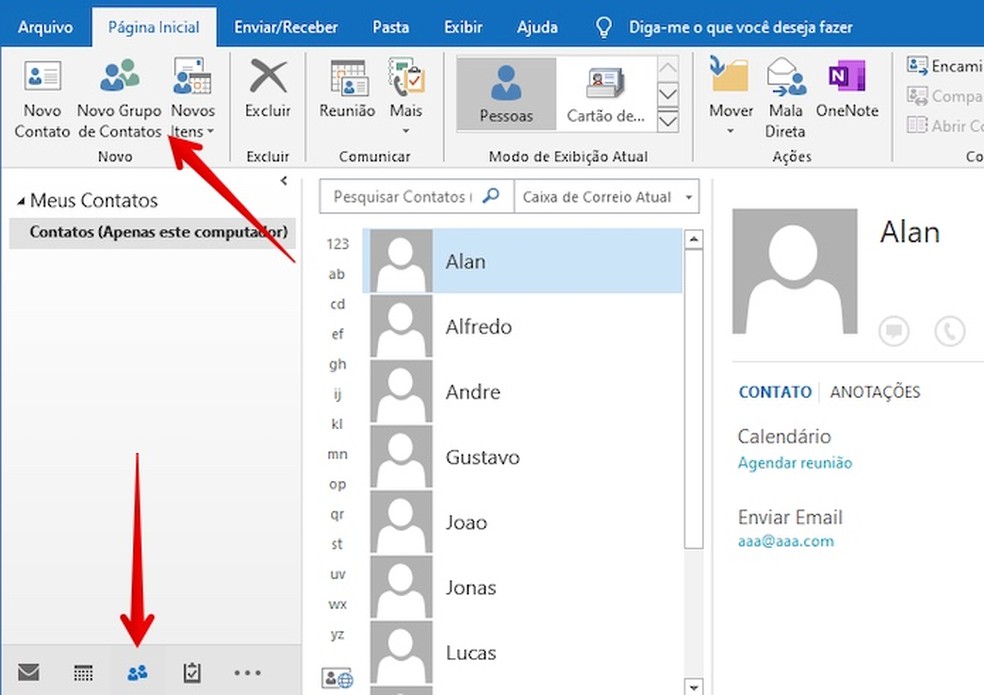Collapse the Meus Contatos folder list
The height and width of the screenshot is (695, 984).
click(x=284, y=181)
